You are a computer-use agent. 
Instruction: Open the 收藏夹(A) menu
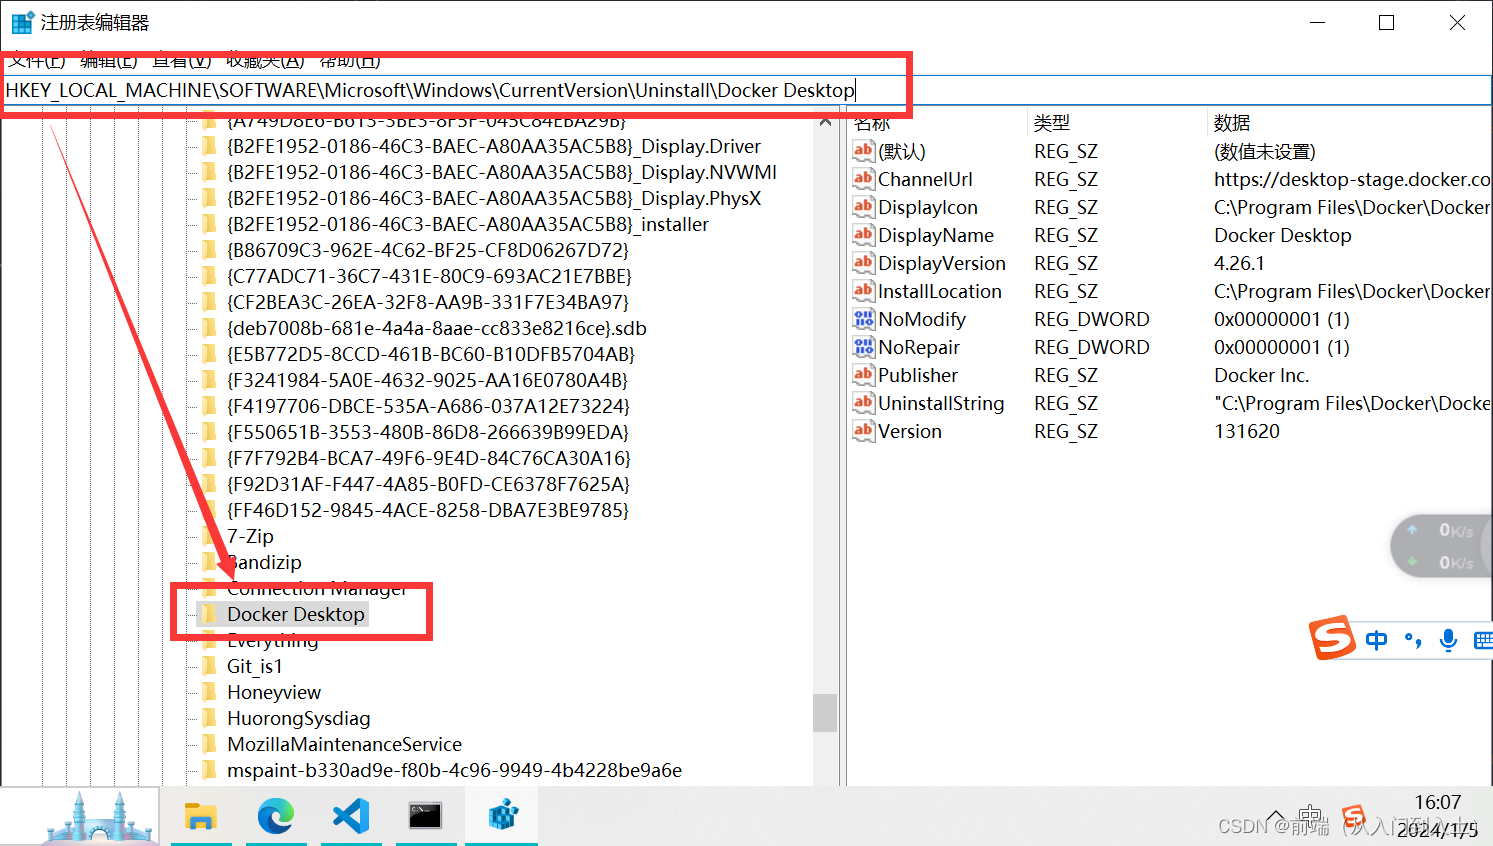point(265,60)
